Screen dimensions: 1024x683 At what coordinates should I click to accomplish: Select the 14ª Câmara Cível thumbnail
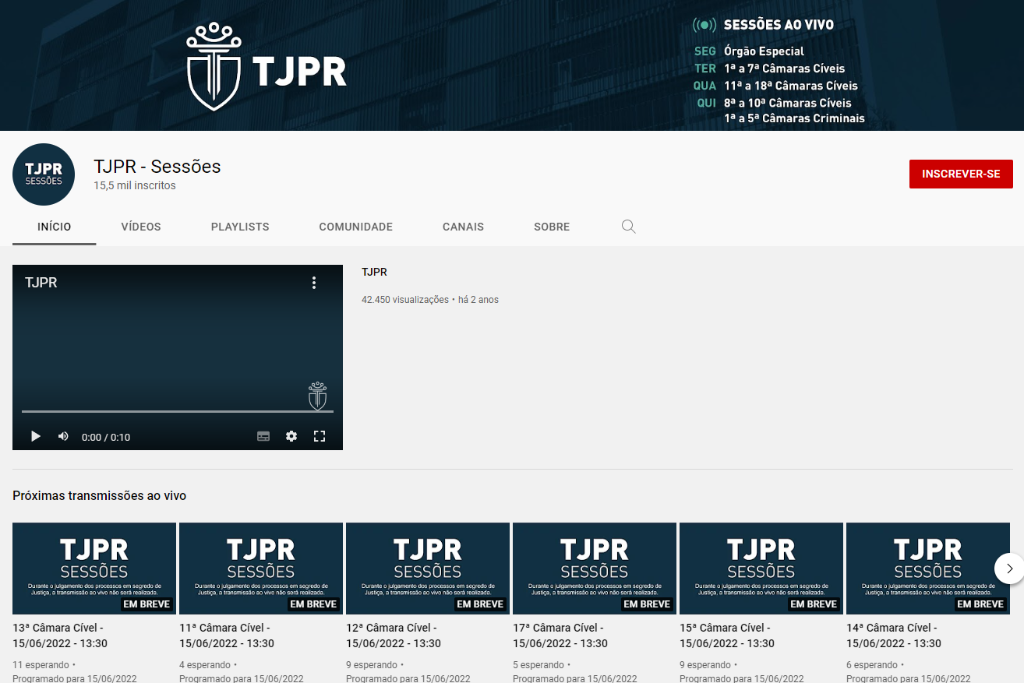coord(928,568)
